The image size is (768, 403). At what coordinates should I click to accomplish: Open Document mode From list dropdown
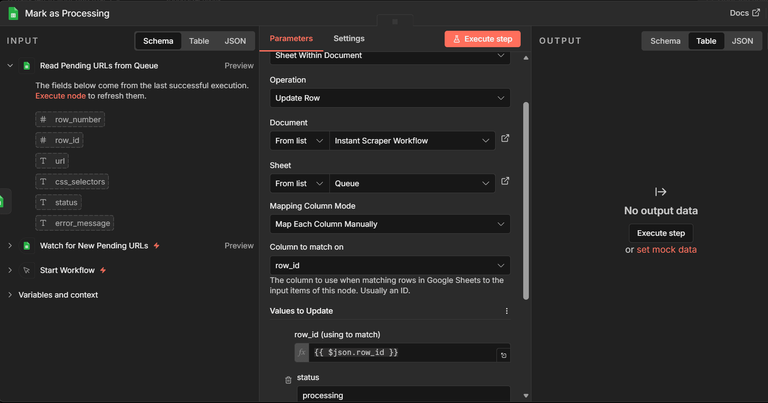click(x=299, y=141)
